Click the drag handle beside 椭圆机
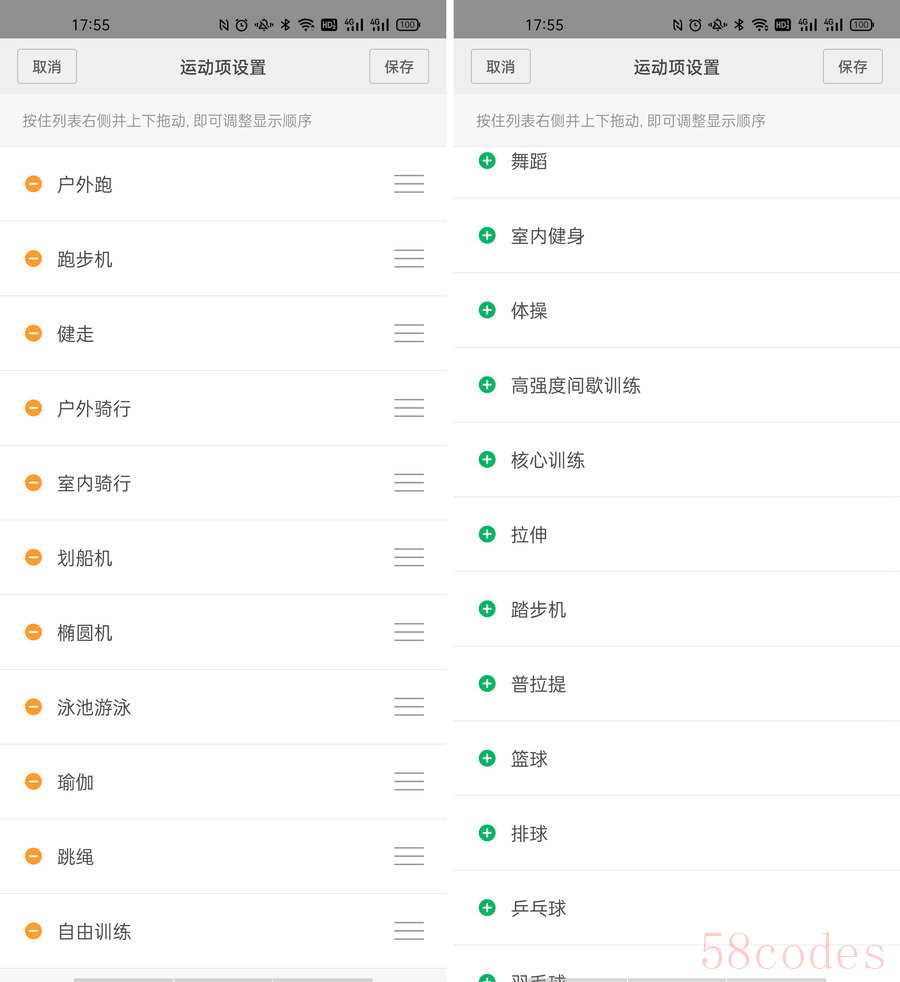The height and width of the screenshot is (982, 900). point(409,632)
